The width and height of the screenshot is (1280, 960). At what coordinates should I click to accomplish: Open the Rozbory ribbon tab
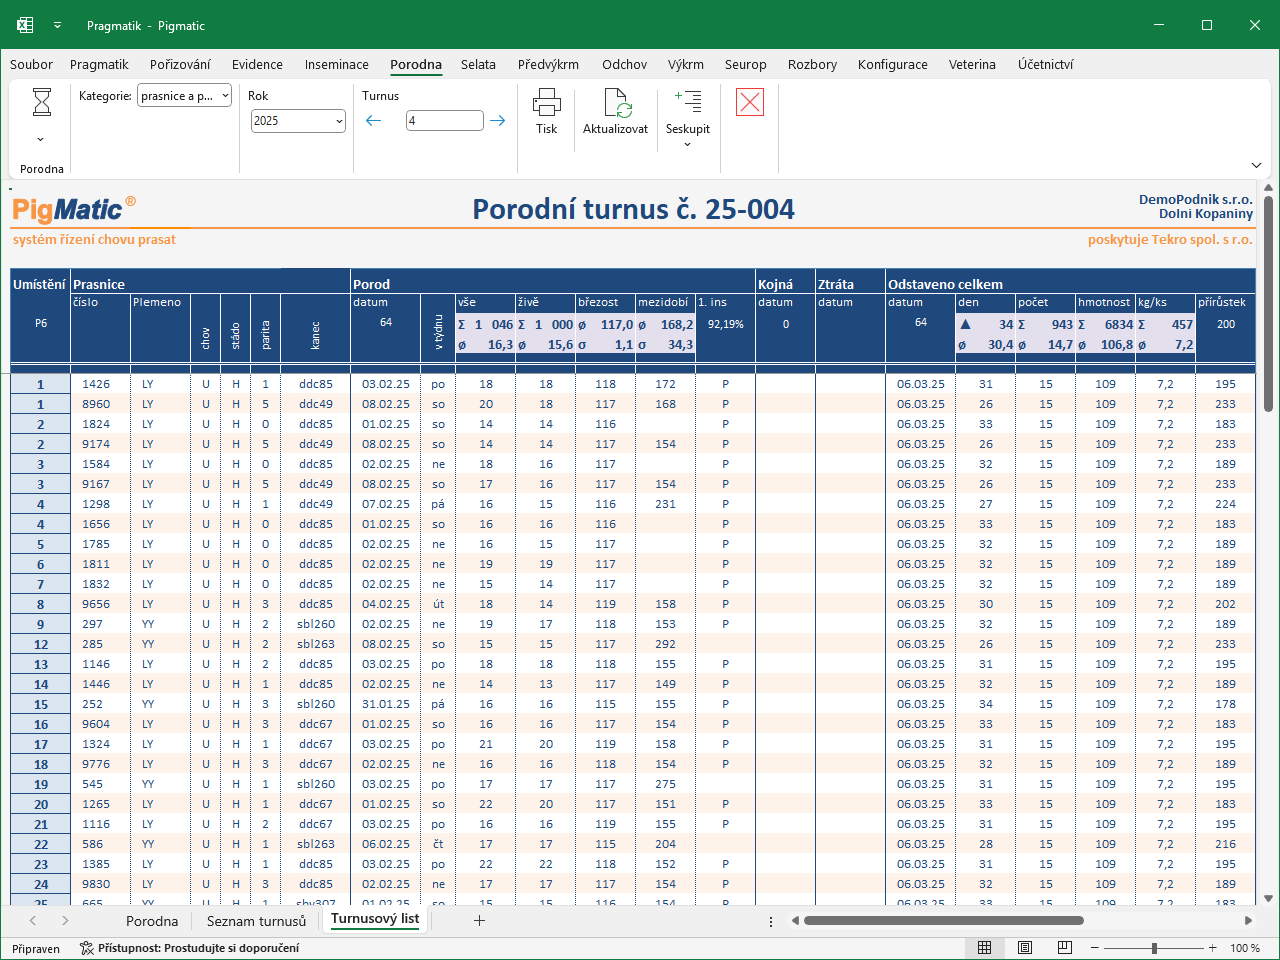click(x=812, y=64)
